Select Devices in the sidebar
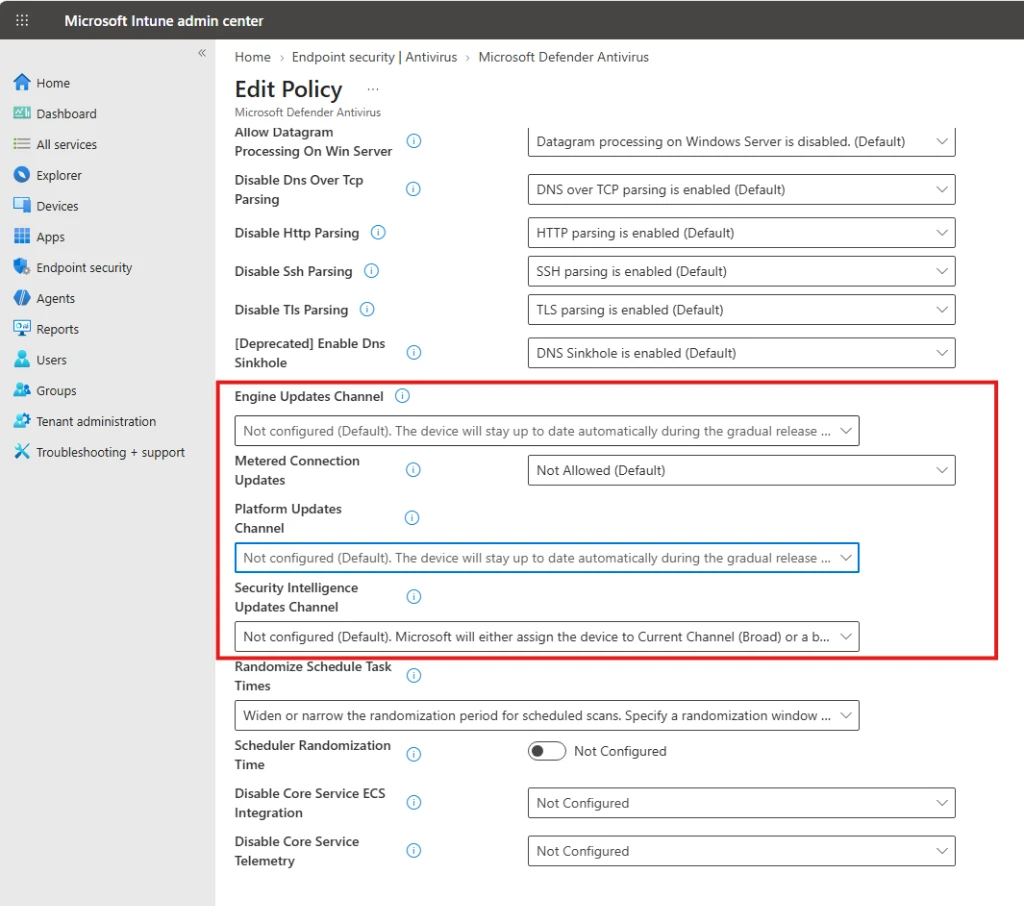The image size is (1024, 906). tap(57, 206)
